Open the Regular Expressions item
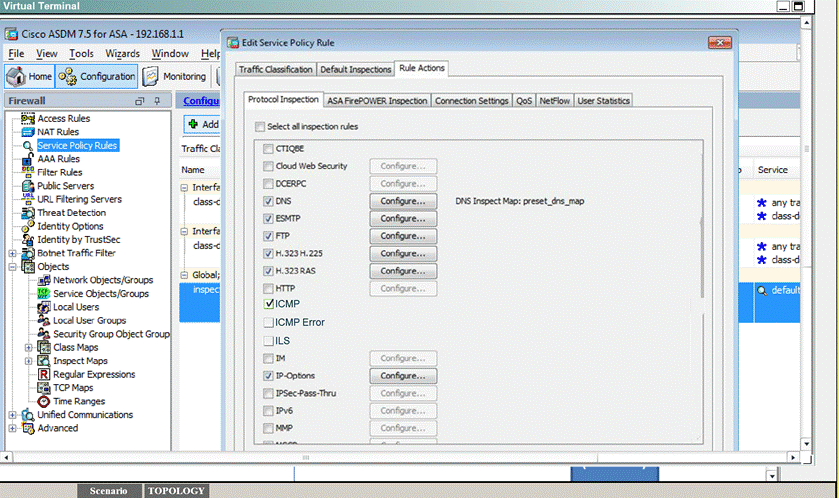 (94, 374)
